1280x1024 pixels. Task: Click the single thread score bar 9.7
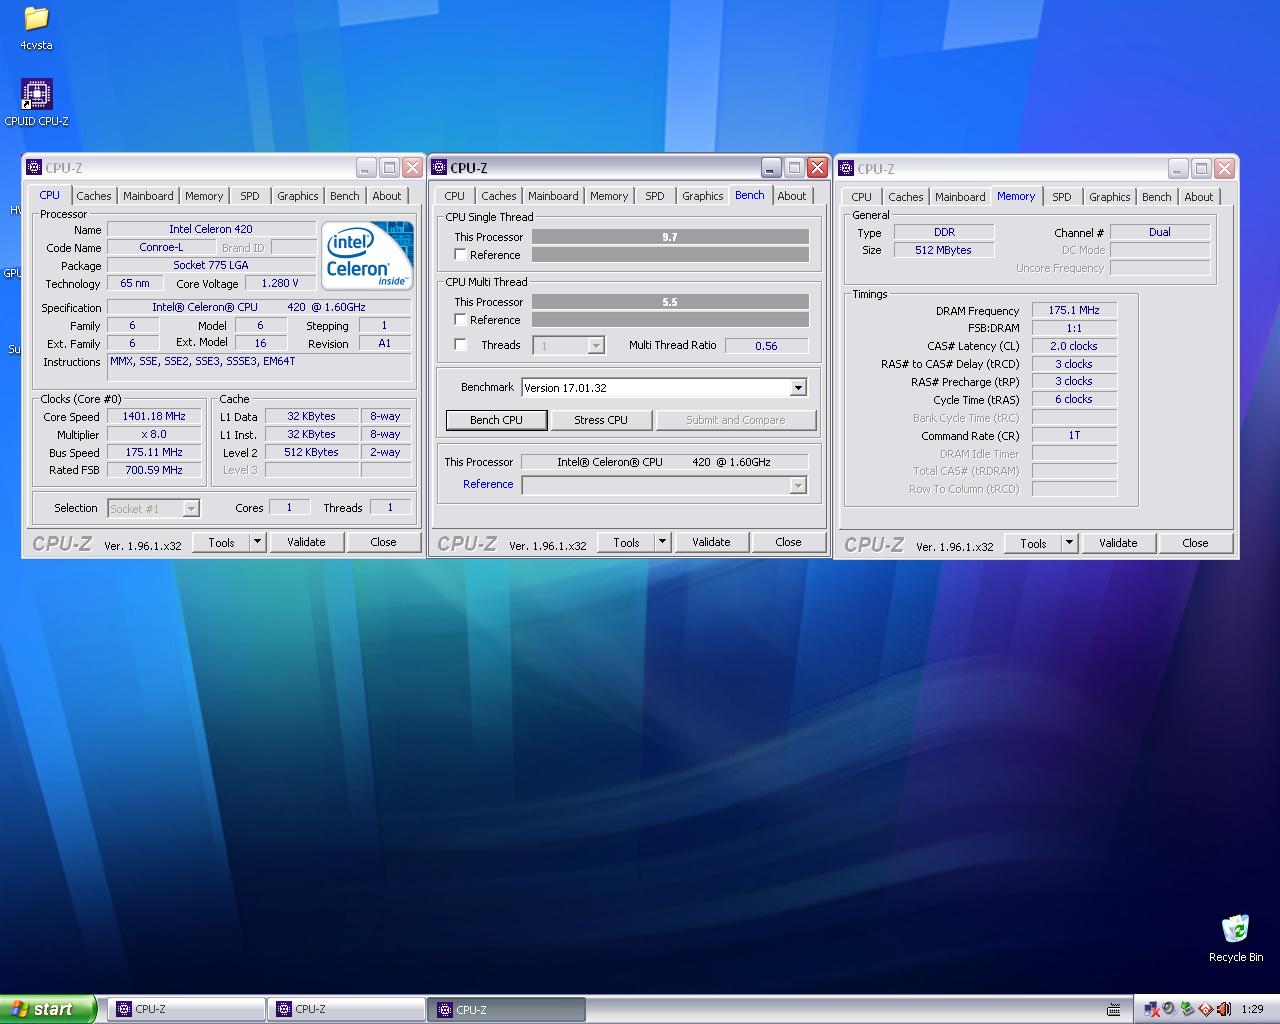pyautogui.click(x=670, y=237)
